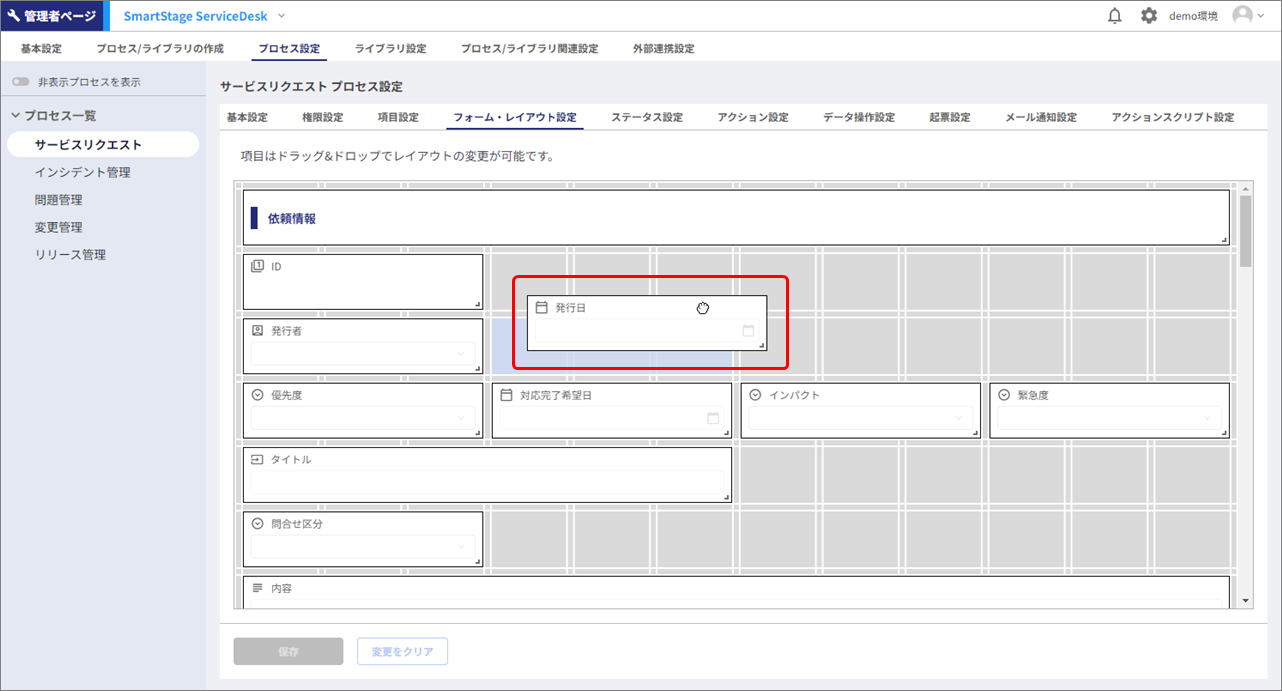Click the 変更をクリア button

402,652
